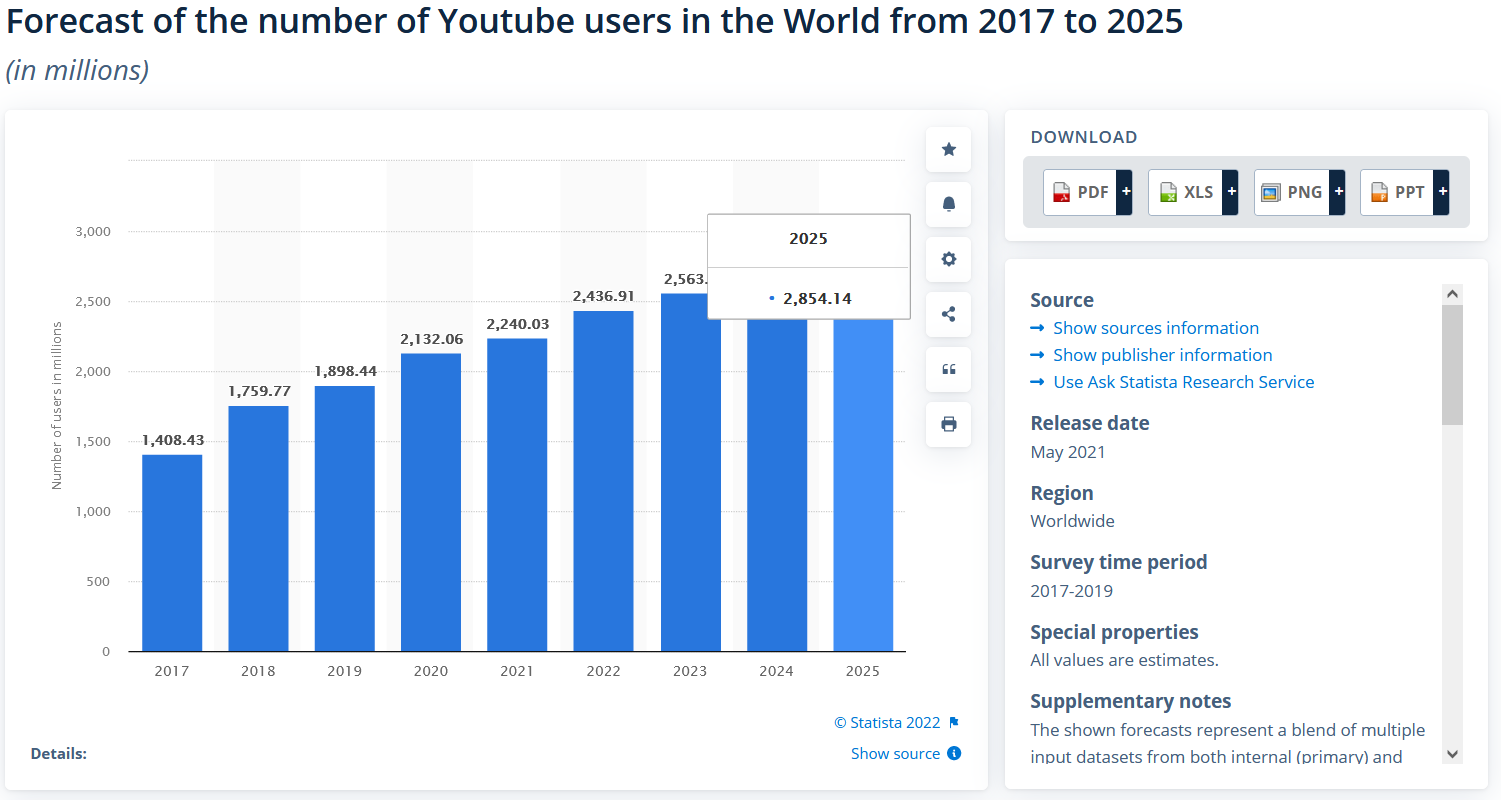Click the PDF file type icon
This screenshot has height=800, width=1501.
pos(1061,193)
